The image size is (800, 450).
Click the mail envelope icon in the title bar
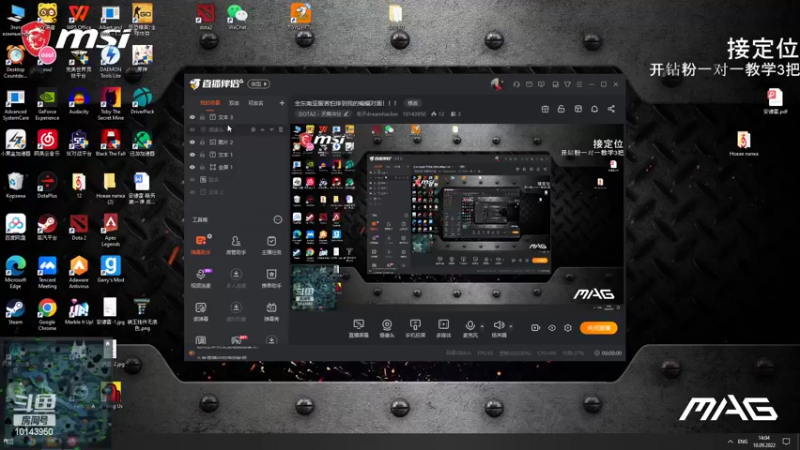[529, 84]
